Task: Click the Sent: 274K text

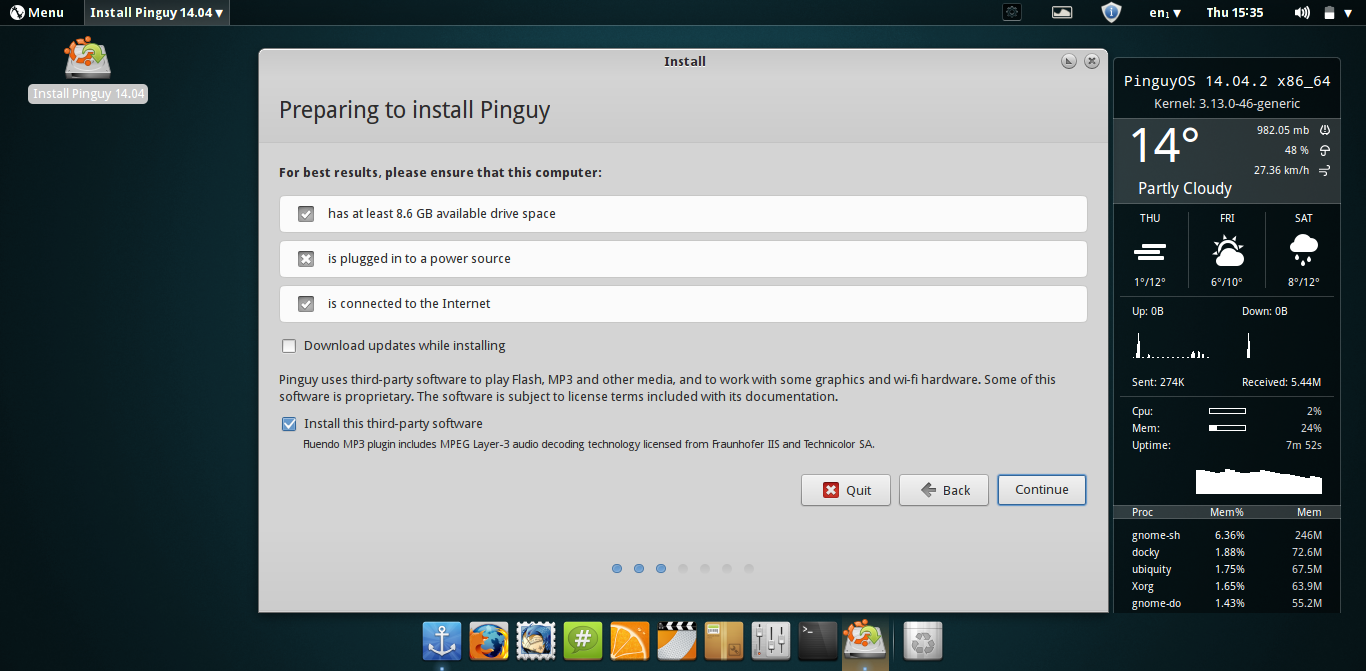Action: tap(1158, 382)
